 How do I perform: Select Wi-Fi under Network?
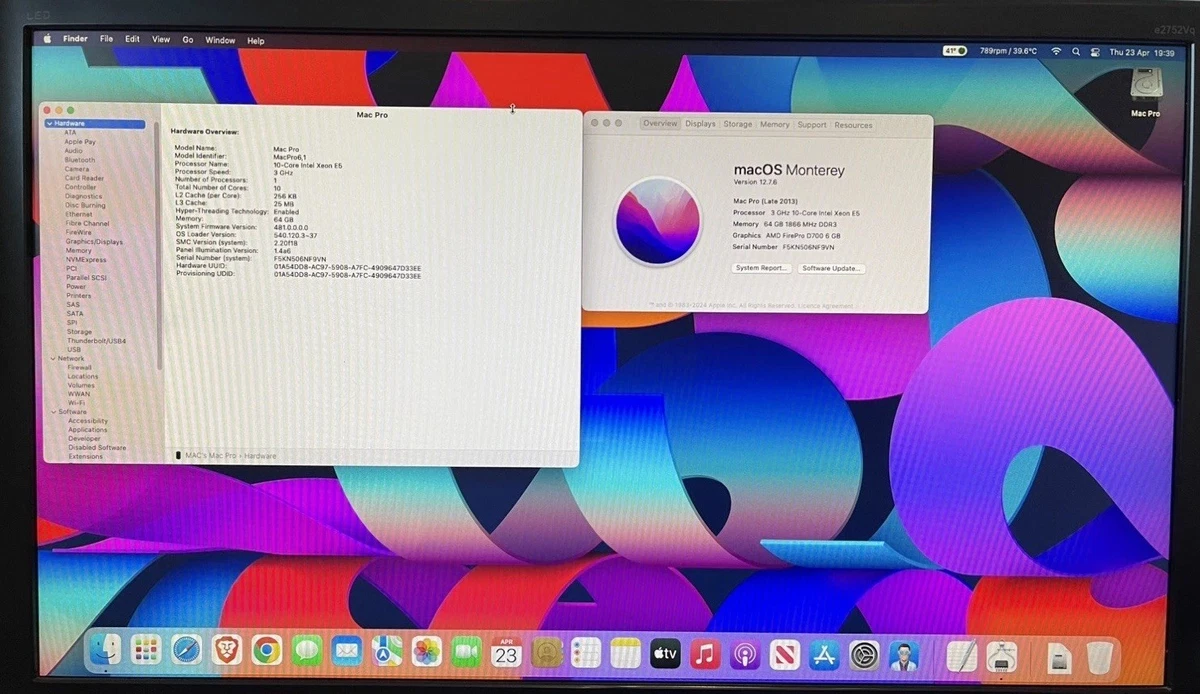[76, 403]
